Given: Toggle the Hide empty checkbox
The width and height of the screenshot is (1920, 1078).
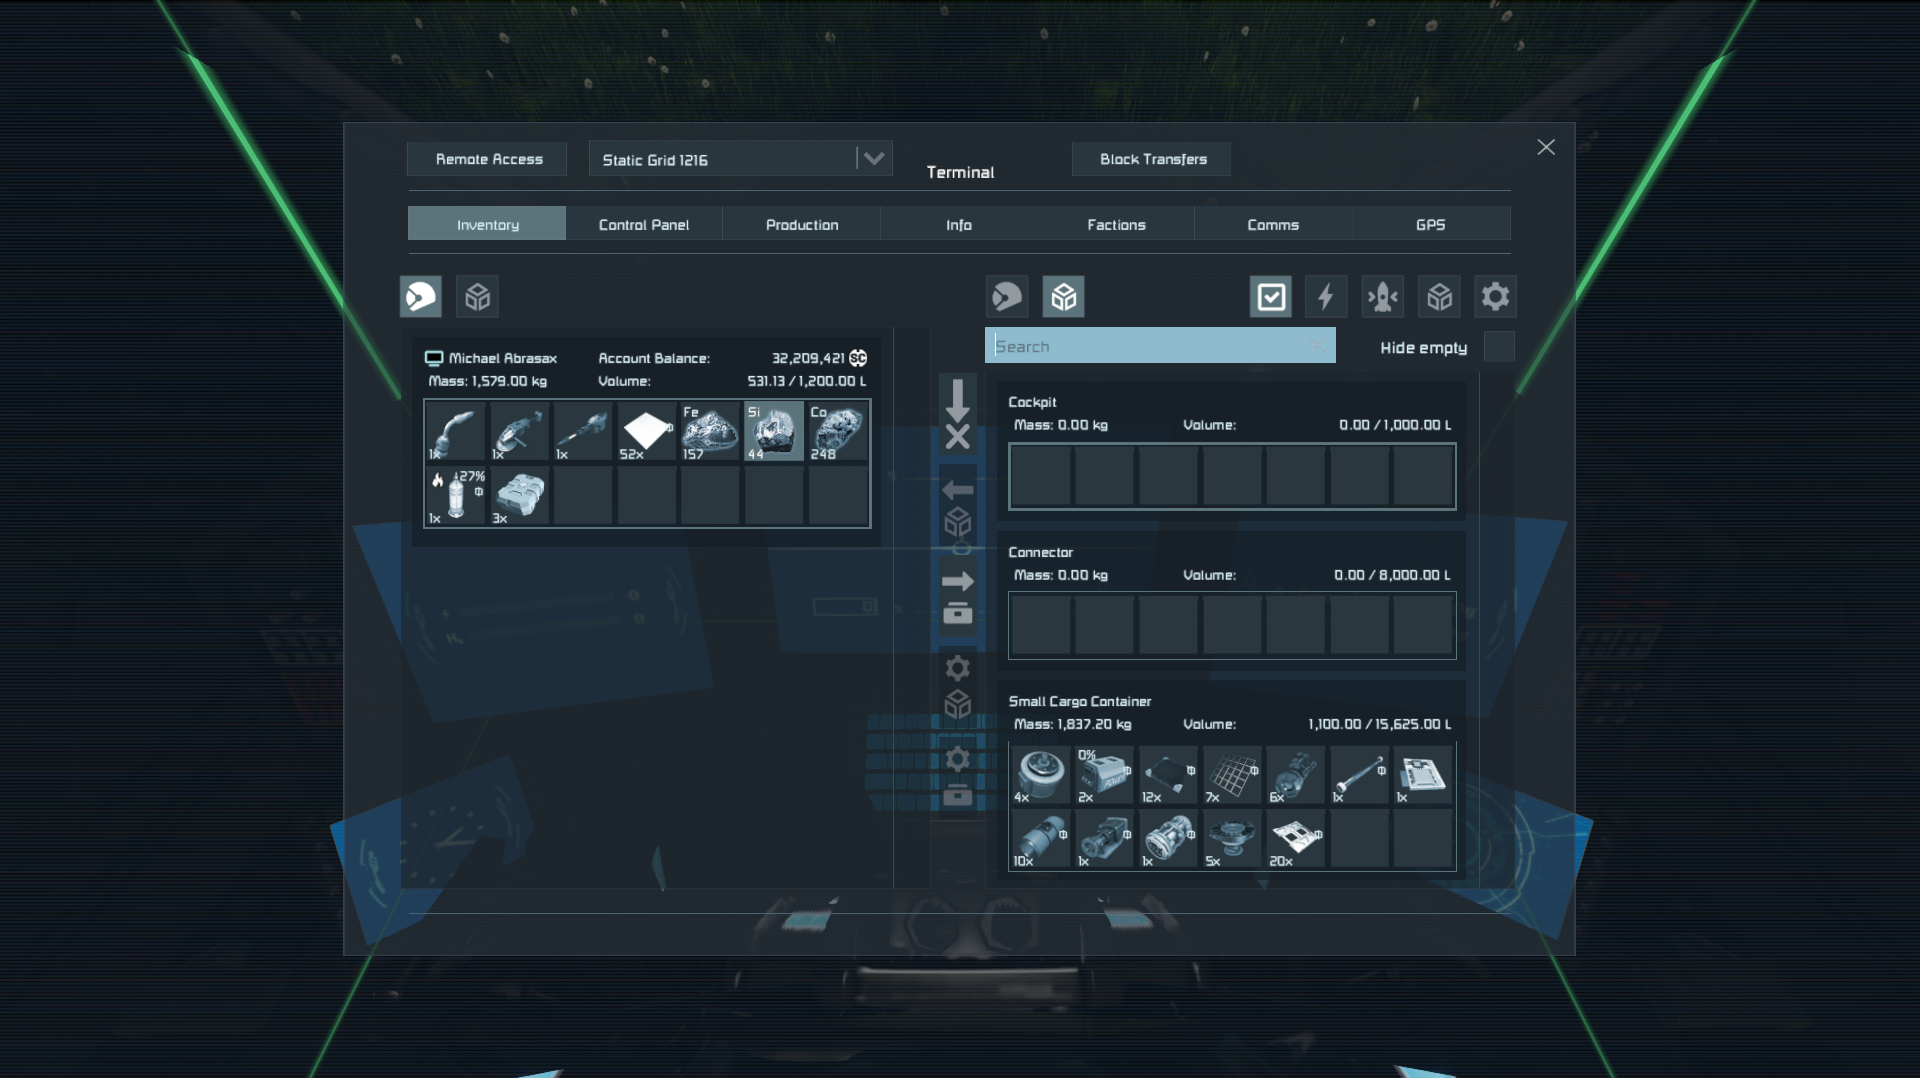Looking at the screenshot, I should 1499,347.
